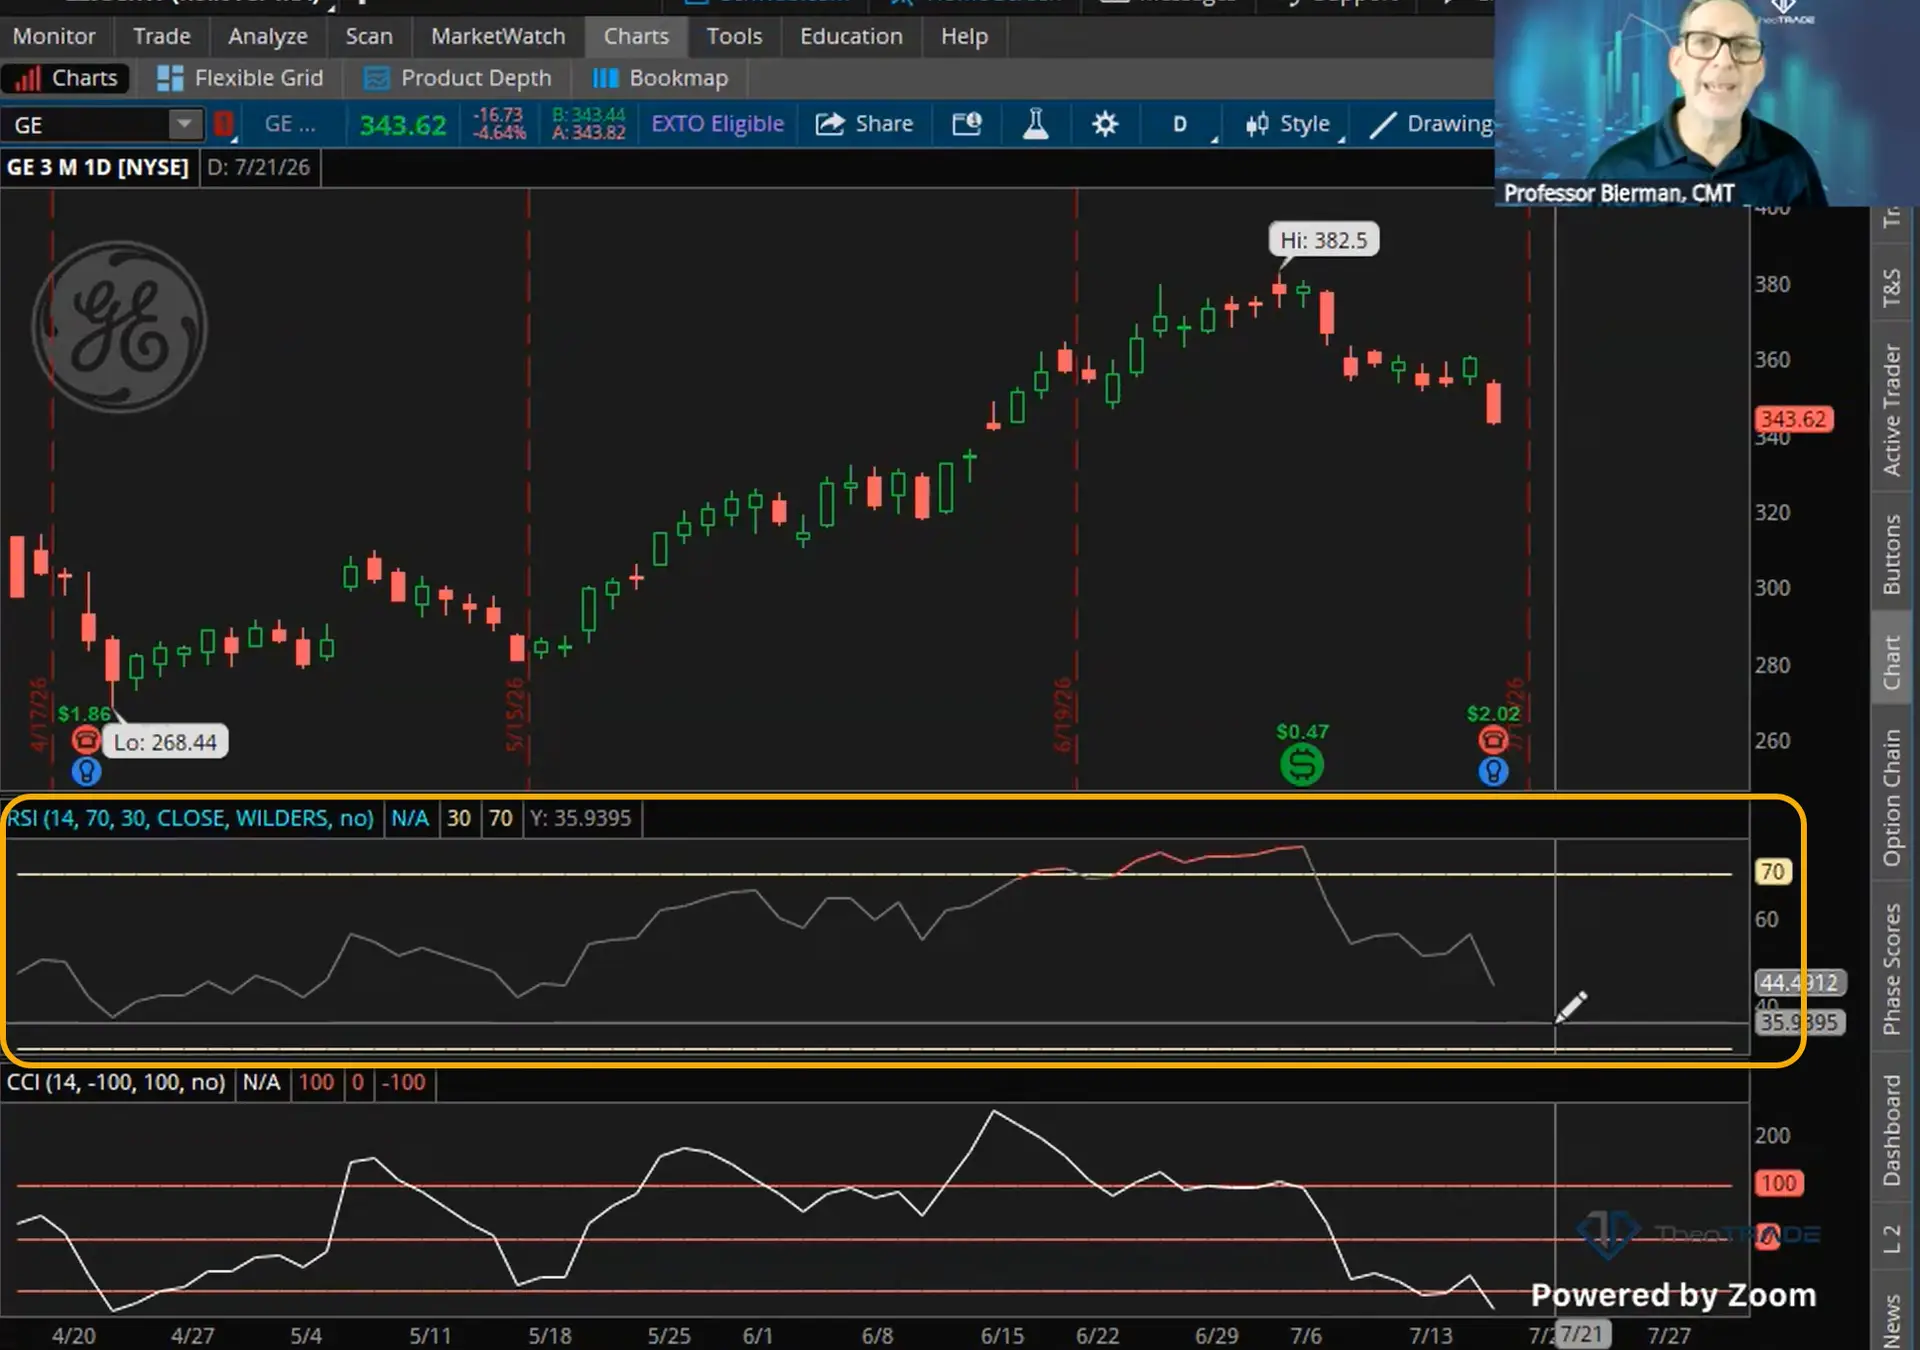Click the Help tab
Viewport: 1920px width, 1350px height.
tap(964, 36)
